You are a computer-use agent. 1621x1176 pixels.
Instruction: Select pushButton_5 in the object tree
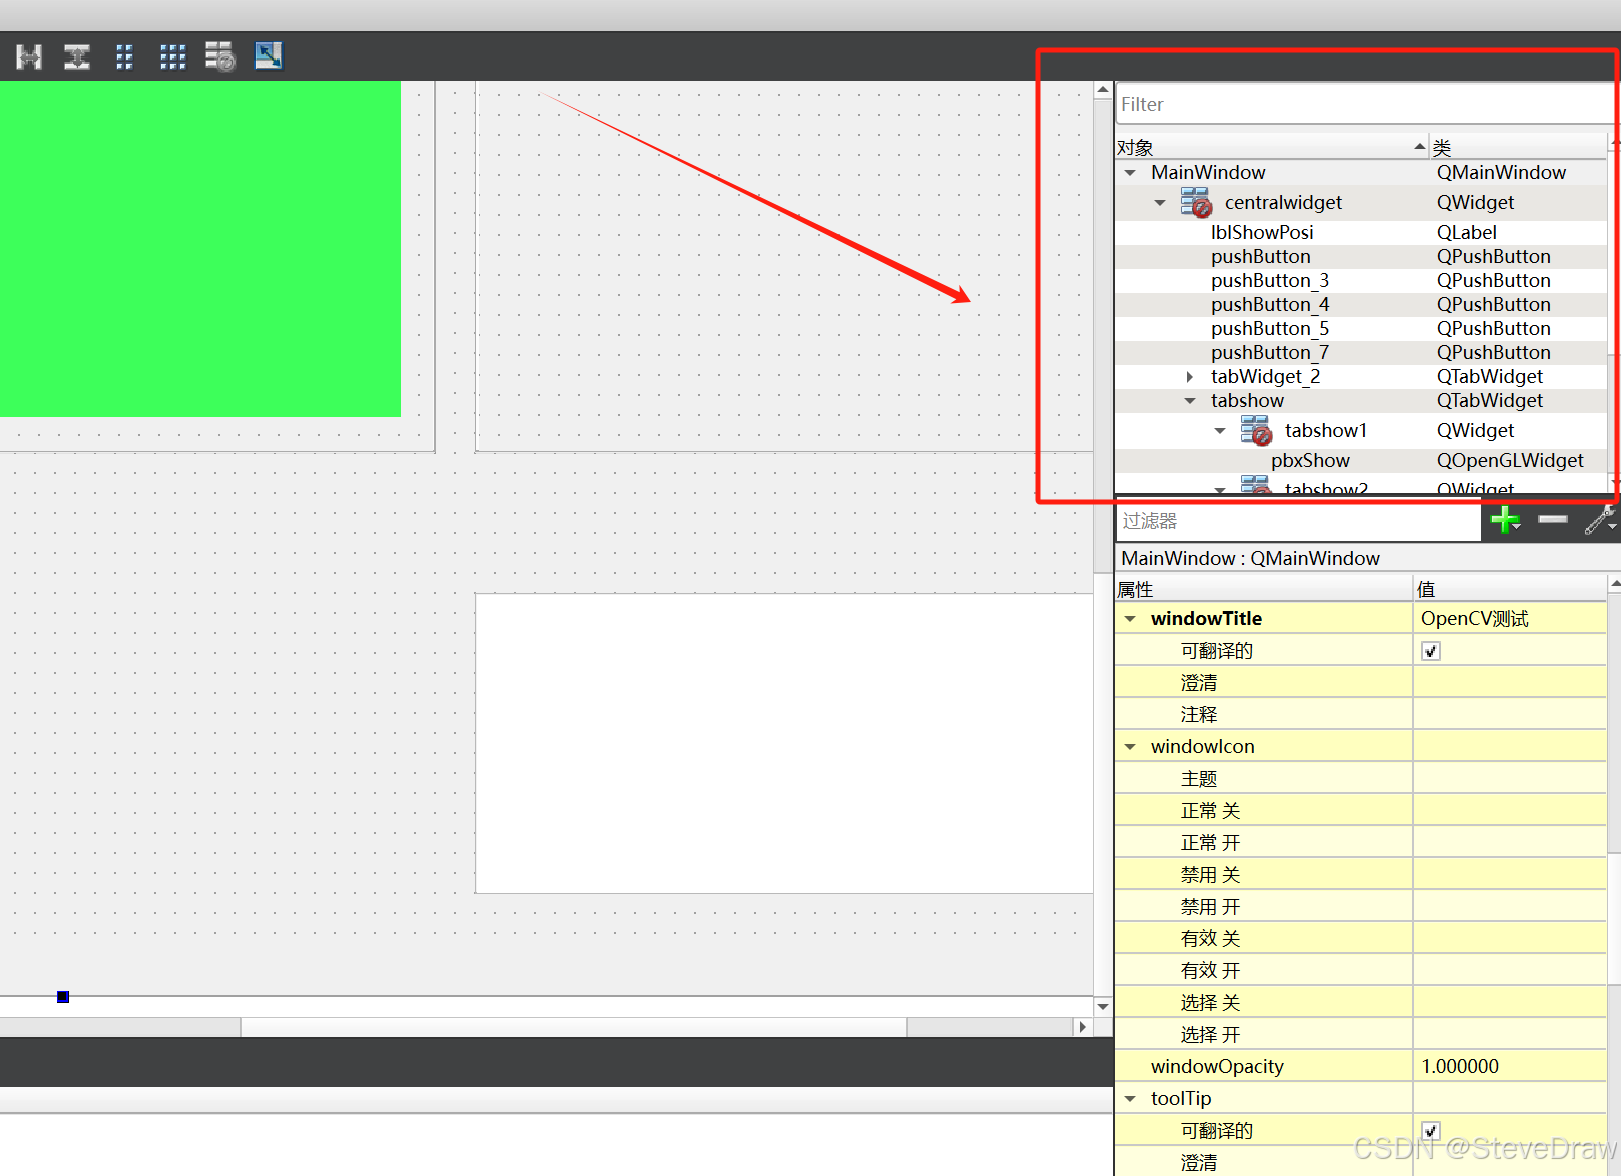[1270, 329]
